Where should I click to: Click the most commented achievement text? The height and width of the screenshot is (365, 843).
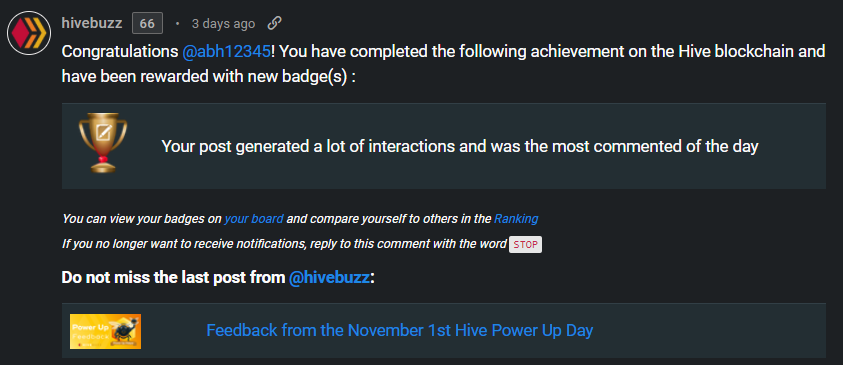(460, 146)
